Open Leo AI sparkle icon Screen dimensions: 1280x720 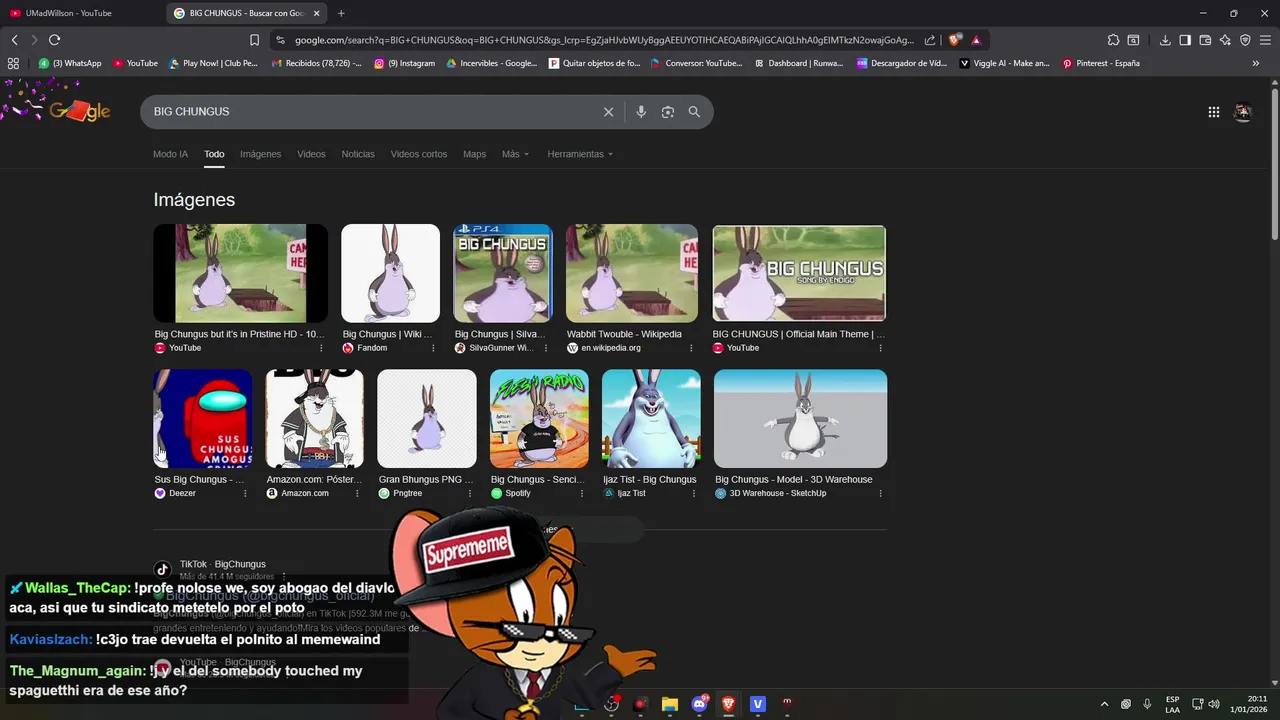click(1225, 40)
